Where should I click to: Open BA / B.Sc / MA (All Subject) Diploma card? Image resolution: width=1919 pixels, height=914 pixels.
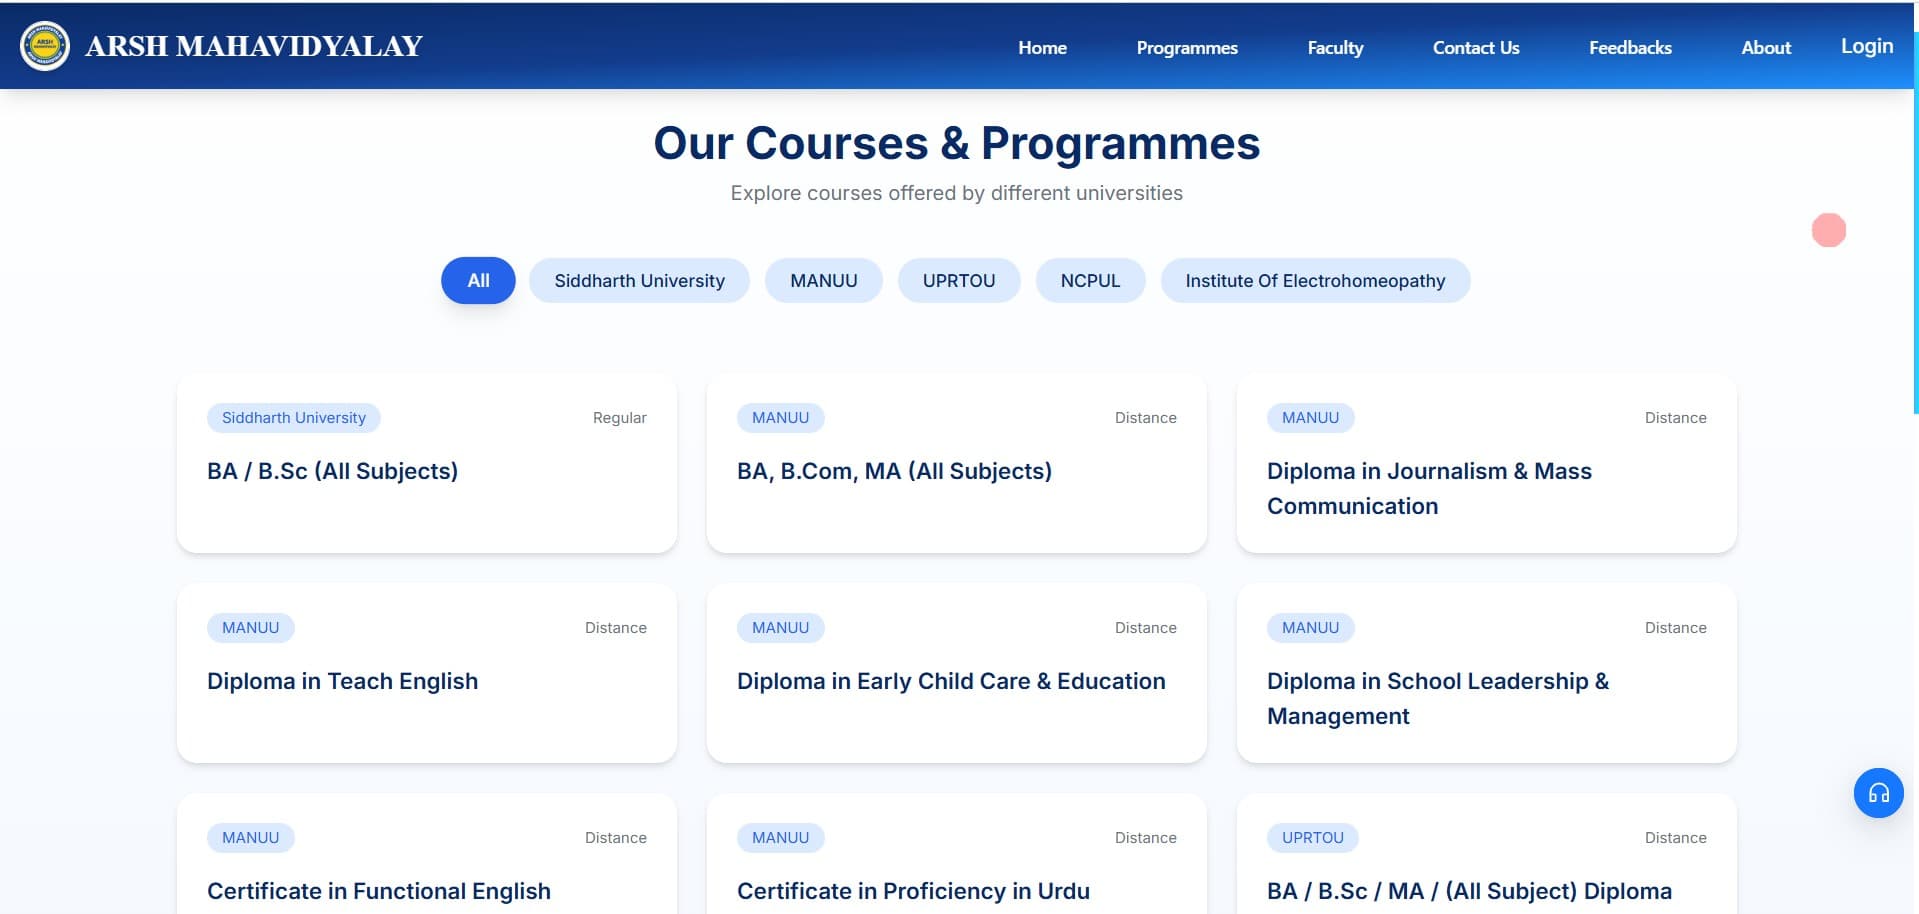click(1487, 853)
